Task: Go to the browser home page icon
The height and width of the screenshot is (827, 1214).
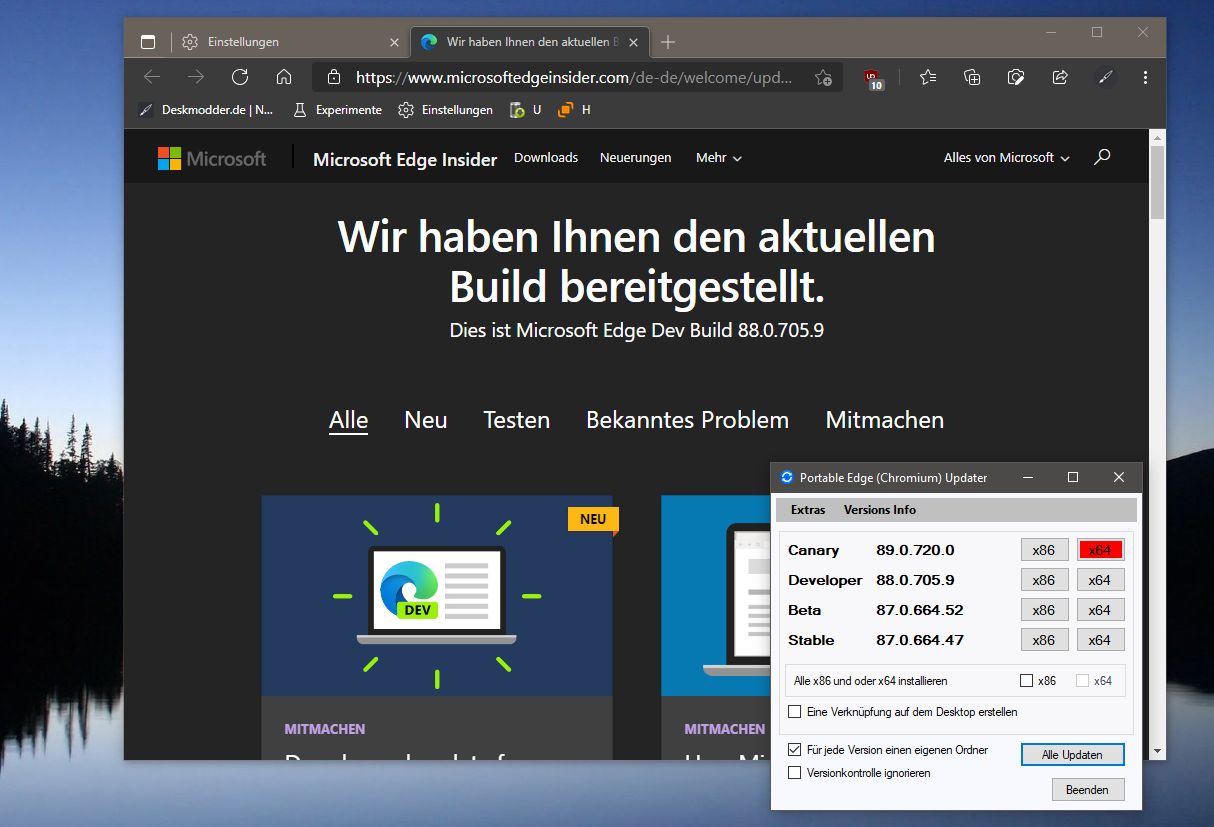Action: click(x=284, y=77)
